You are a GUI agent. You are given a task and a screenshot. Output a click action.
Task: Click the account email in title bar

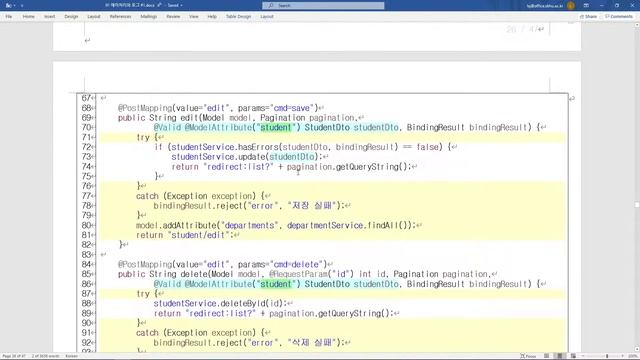(x=544, y=6)
